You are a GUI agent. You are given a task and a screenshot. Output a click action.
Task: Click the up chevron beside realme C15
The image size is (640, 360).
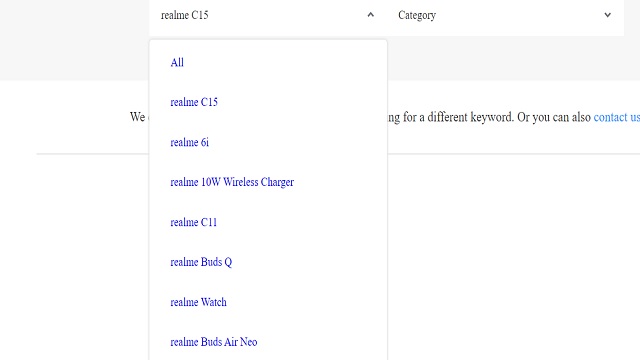(371, 15)
